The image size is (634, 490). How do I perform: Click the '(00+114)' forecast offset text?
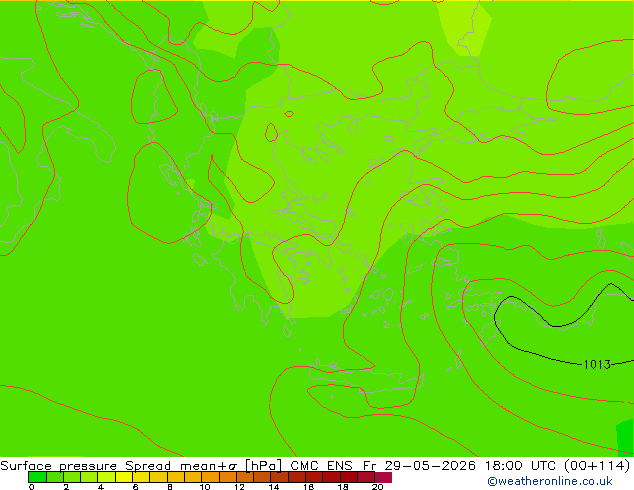click(x=597, y=466)
